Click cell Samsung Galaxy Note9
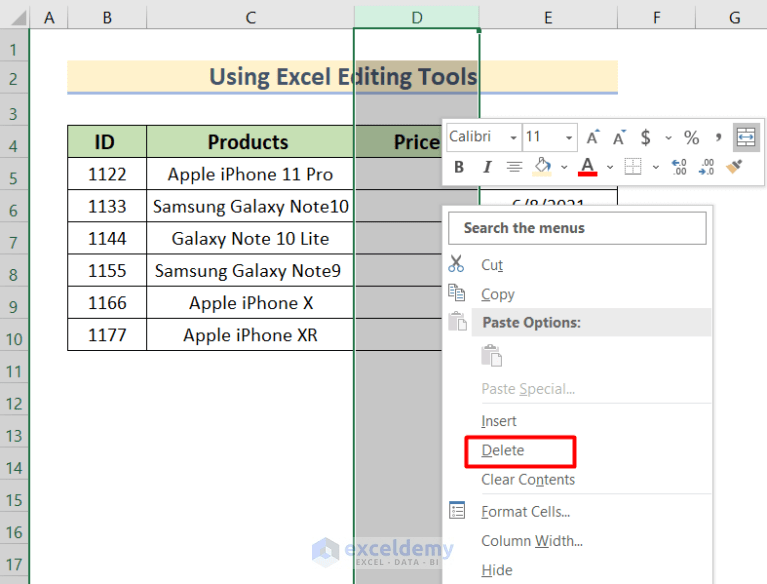 (x=250, y=270)
